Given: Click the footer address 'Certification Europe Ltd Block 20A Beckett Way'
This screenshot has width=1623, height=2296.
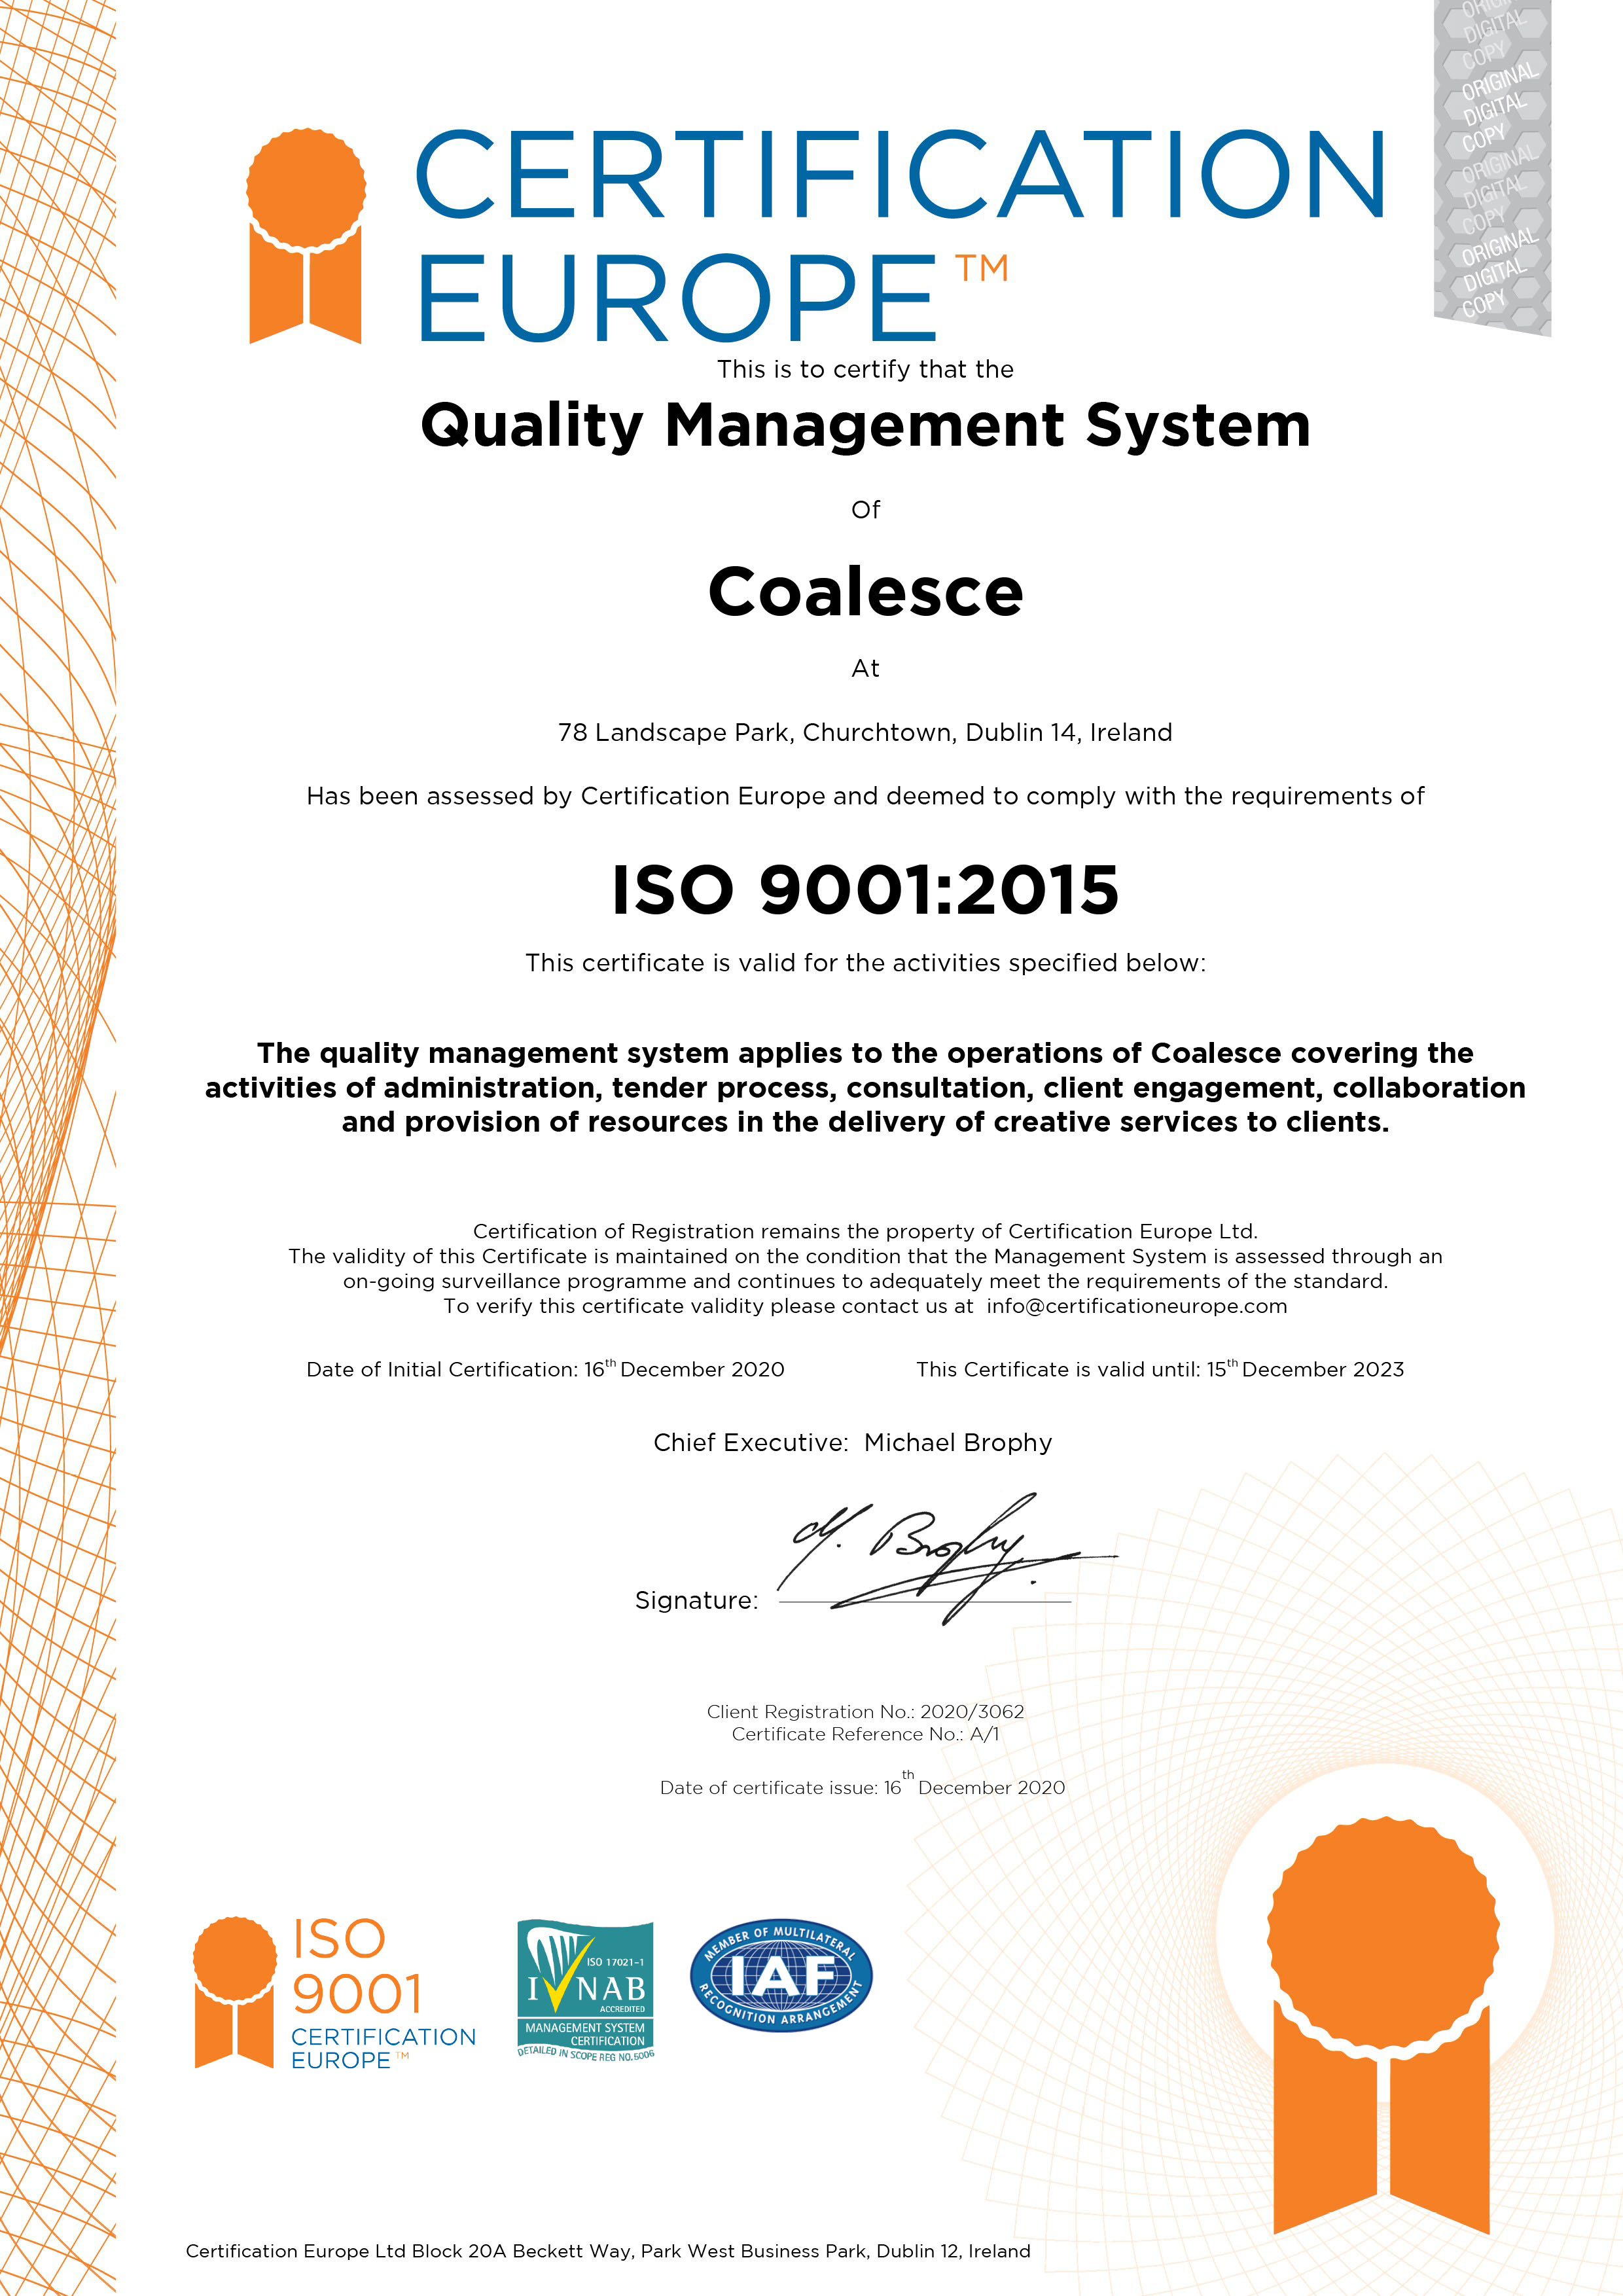Looking at the screenshot, I should click(x=608, y=2251).
